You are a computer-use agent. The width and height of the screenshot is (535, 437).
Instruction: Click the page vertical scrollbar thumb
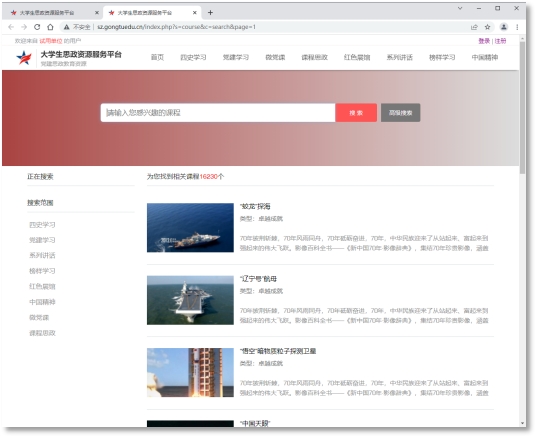(x=522, y=107)
